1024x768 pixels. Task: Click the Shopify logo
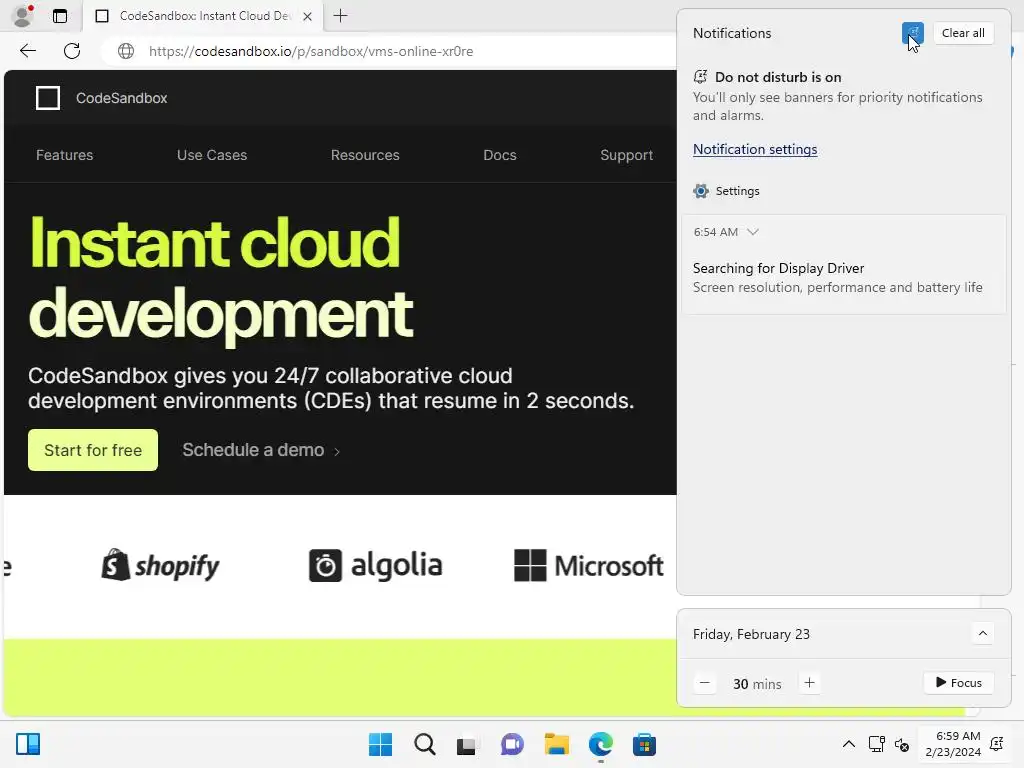(160, 566)
